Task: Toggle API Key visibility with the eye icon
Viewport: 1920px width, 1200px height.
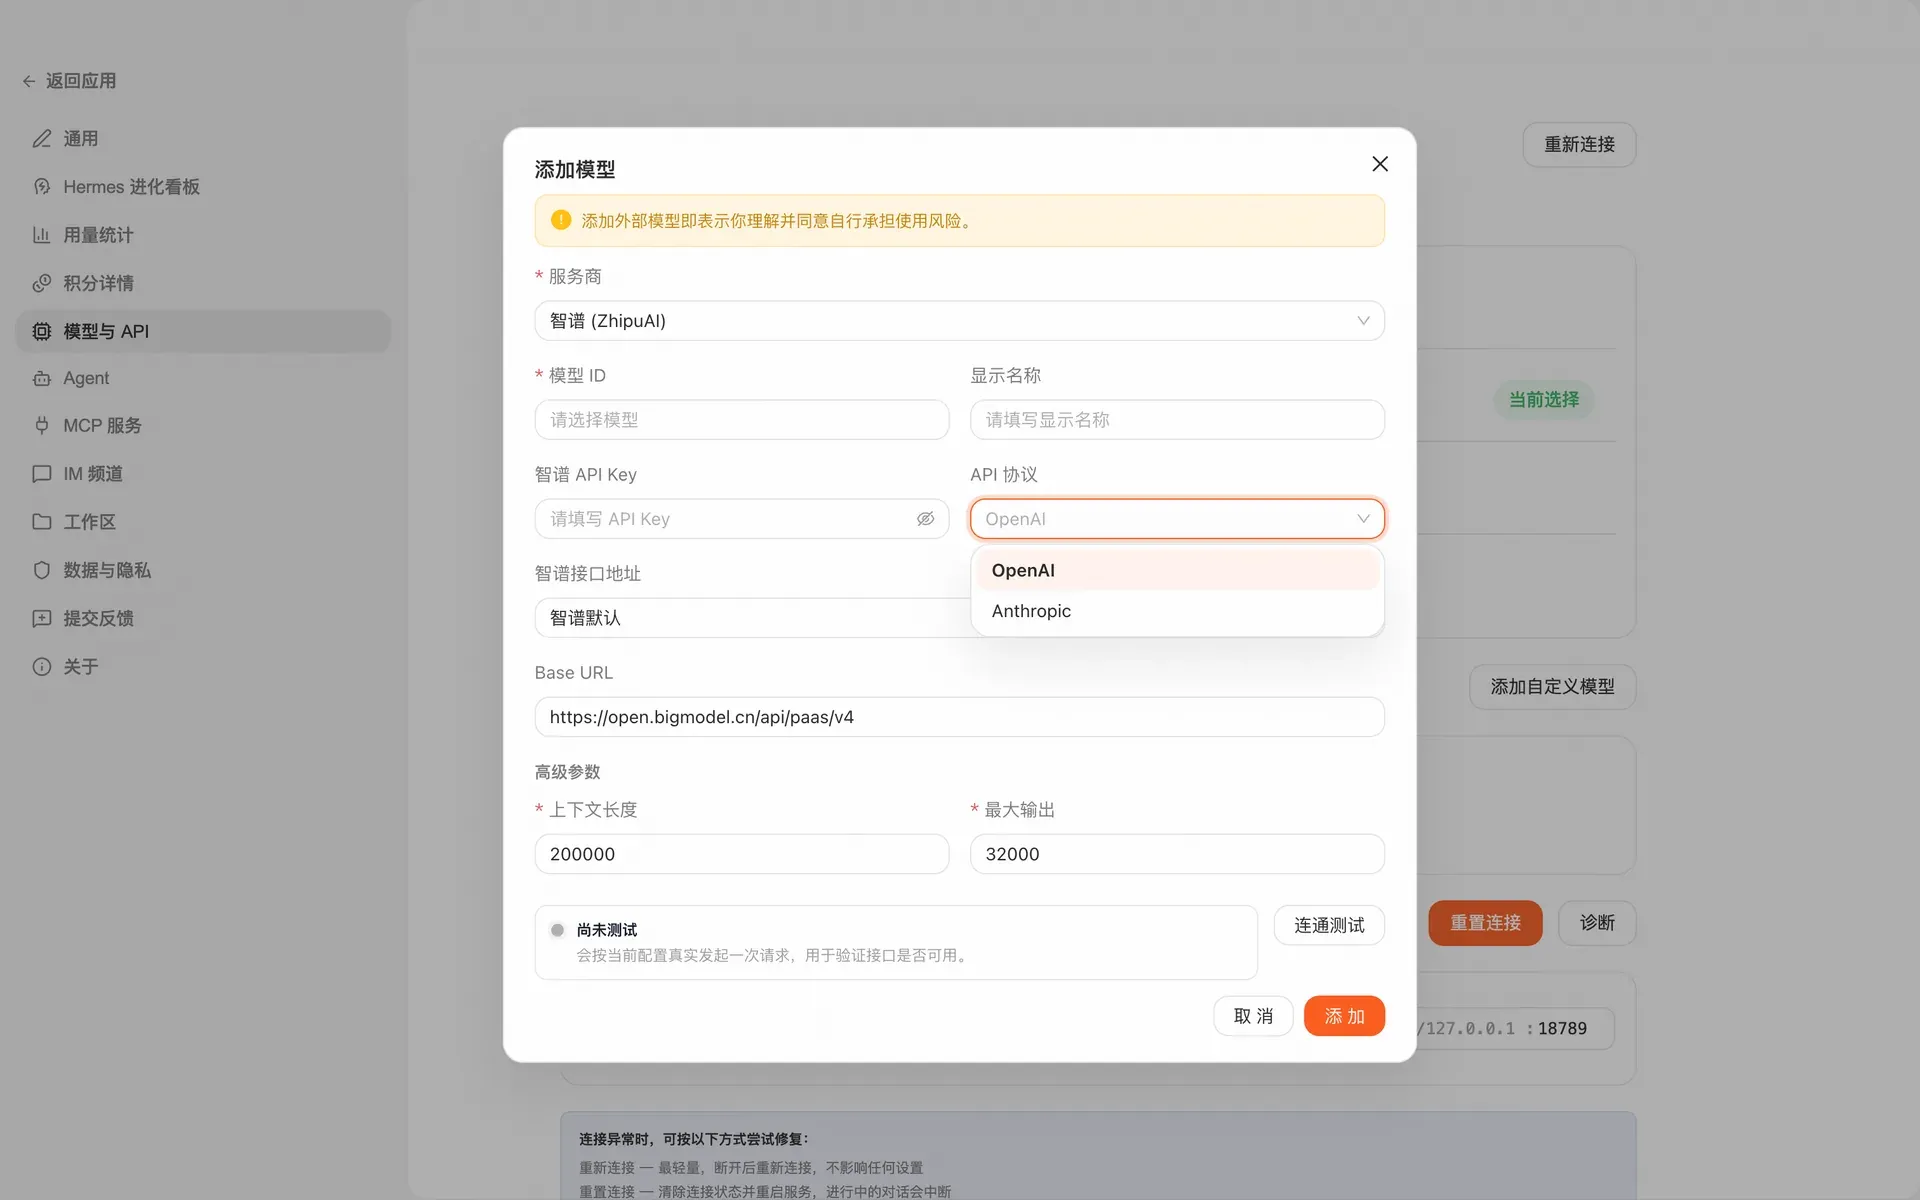Action: point(925,519)
